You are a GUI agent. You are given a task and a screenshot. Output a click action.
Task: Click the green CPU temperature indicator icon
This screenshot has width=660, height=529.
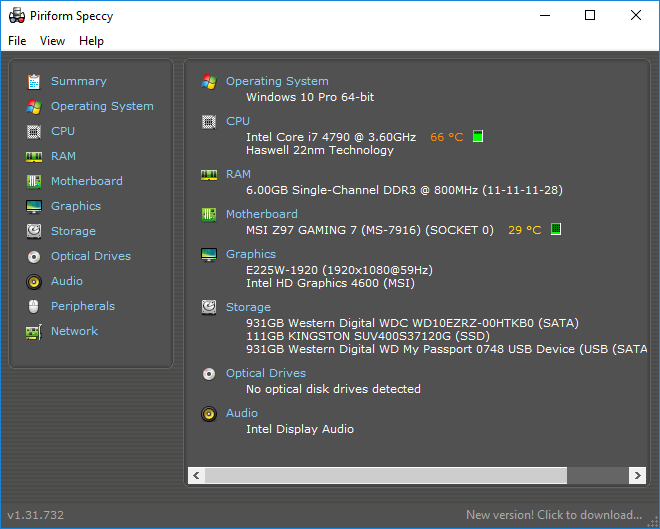pyautogui.click(x=478, y=136)
